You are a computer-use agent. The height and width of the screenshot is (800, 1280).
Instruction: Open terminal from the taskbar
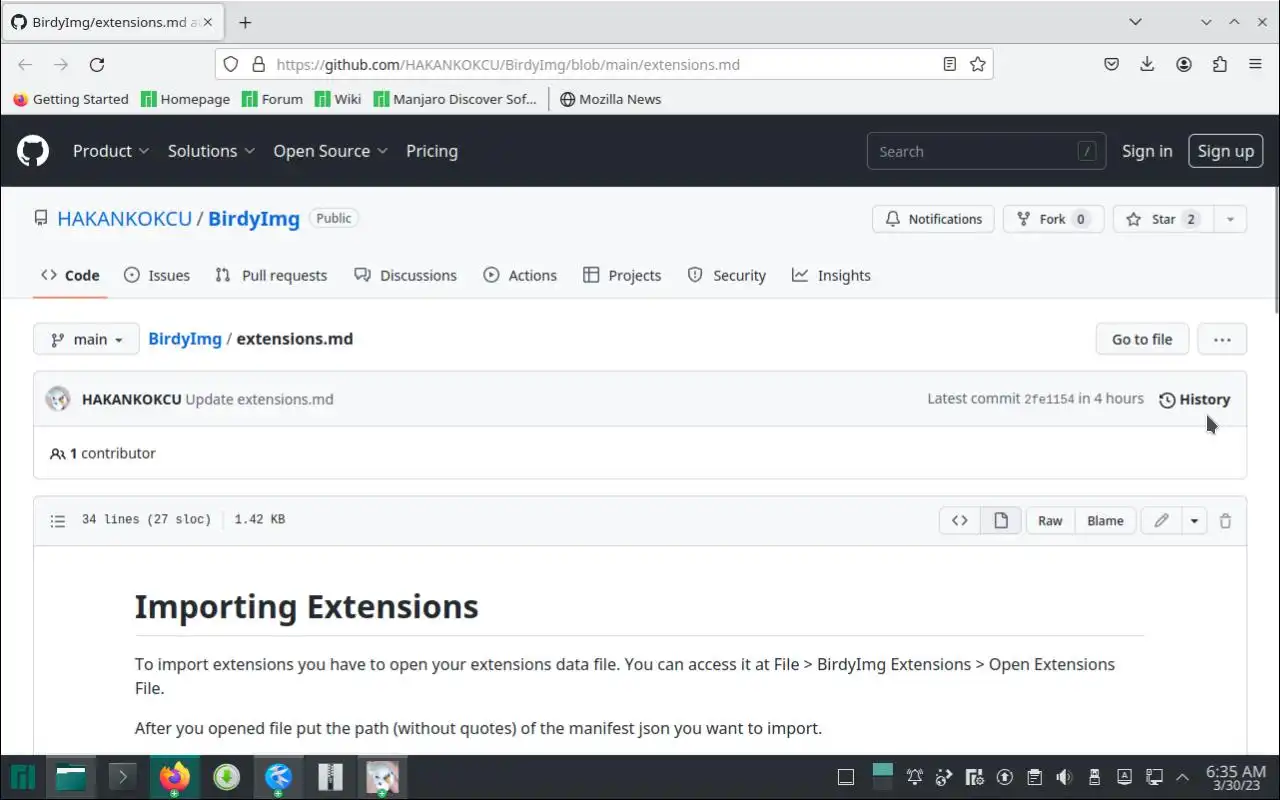pyautogui.click(x=122, y=777)
